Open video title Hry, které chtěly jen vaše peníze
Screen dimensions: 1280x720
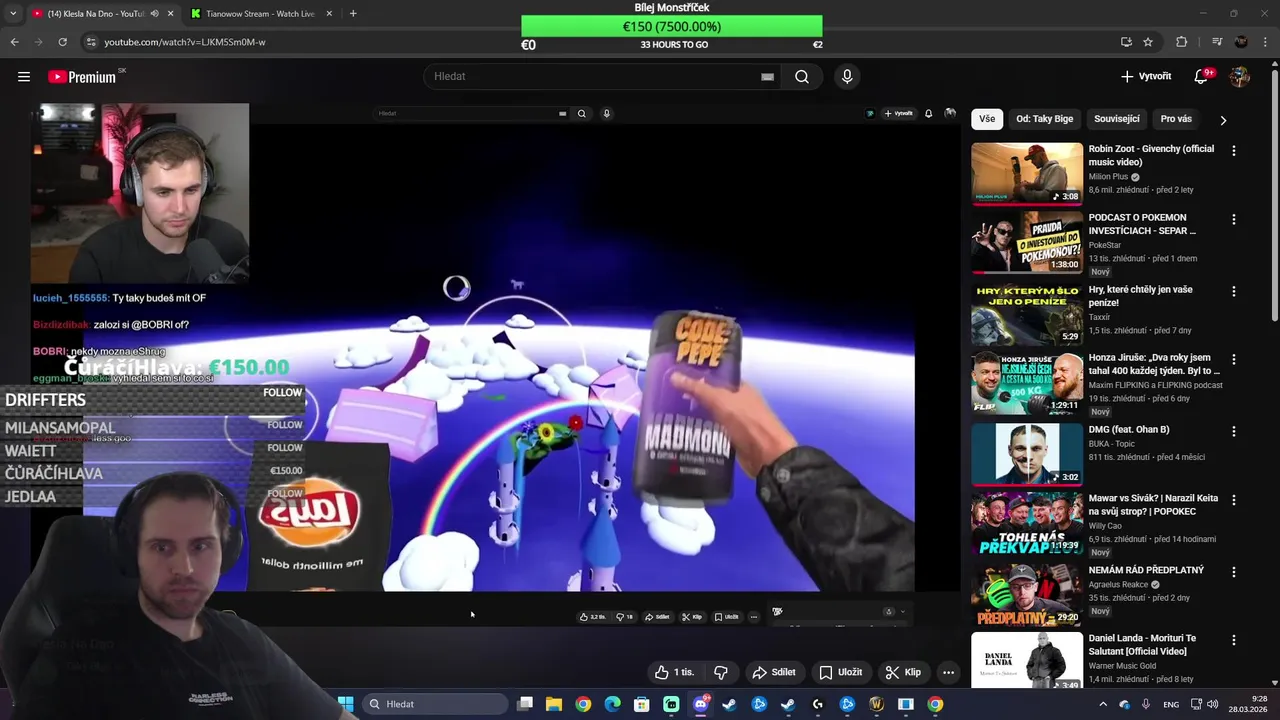(x=1140, y=296)
